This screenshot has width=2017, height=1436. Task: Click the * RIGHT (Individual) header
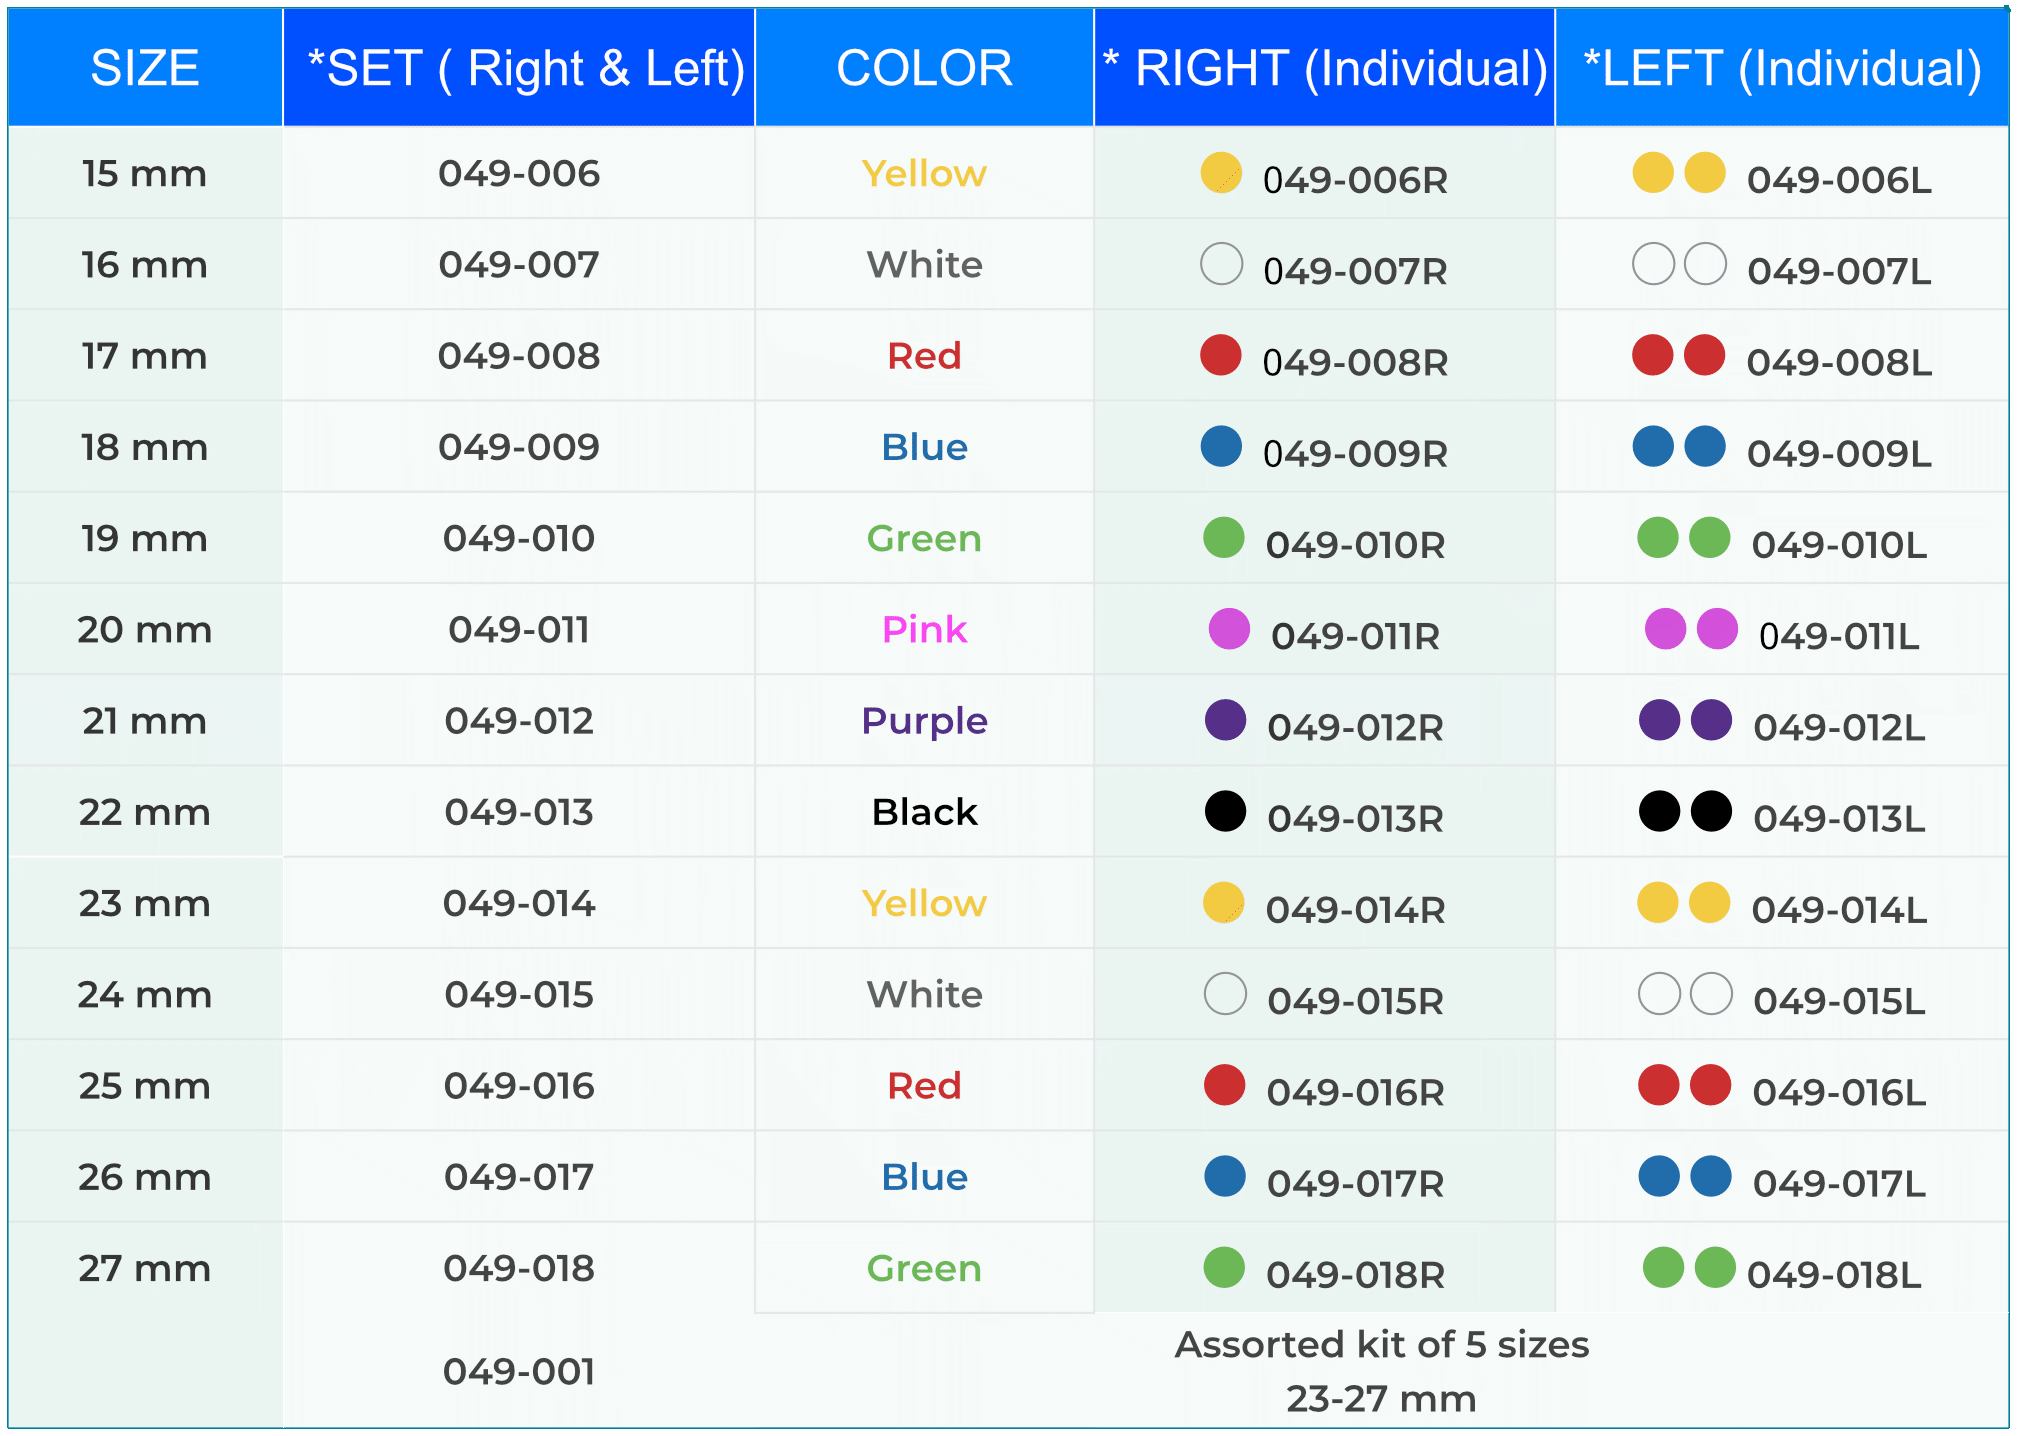(x=1324, y=68)
